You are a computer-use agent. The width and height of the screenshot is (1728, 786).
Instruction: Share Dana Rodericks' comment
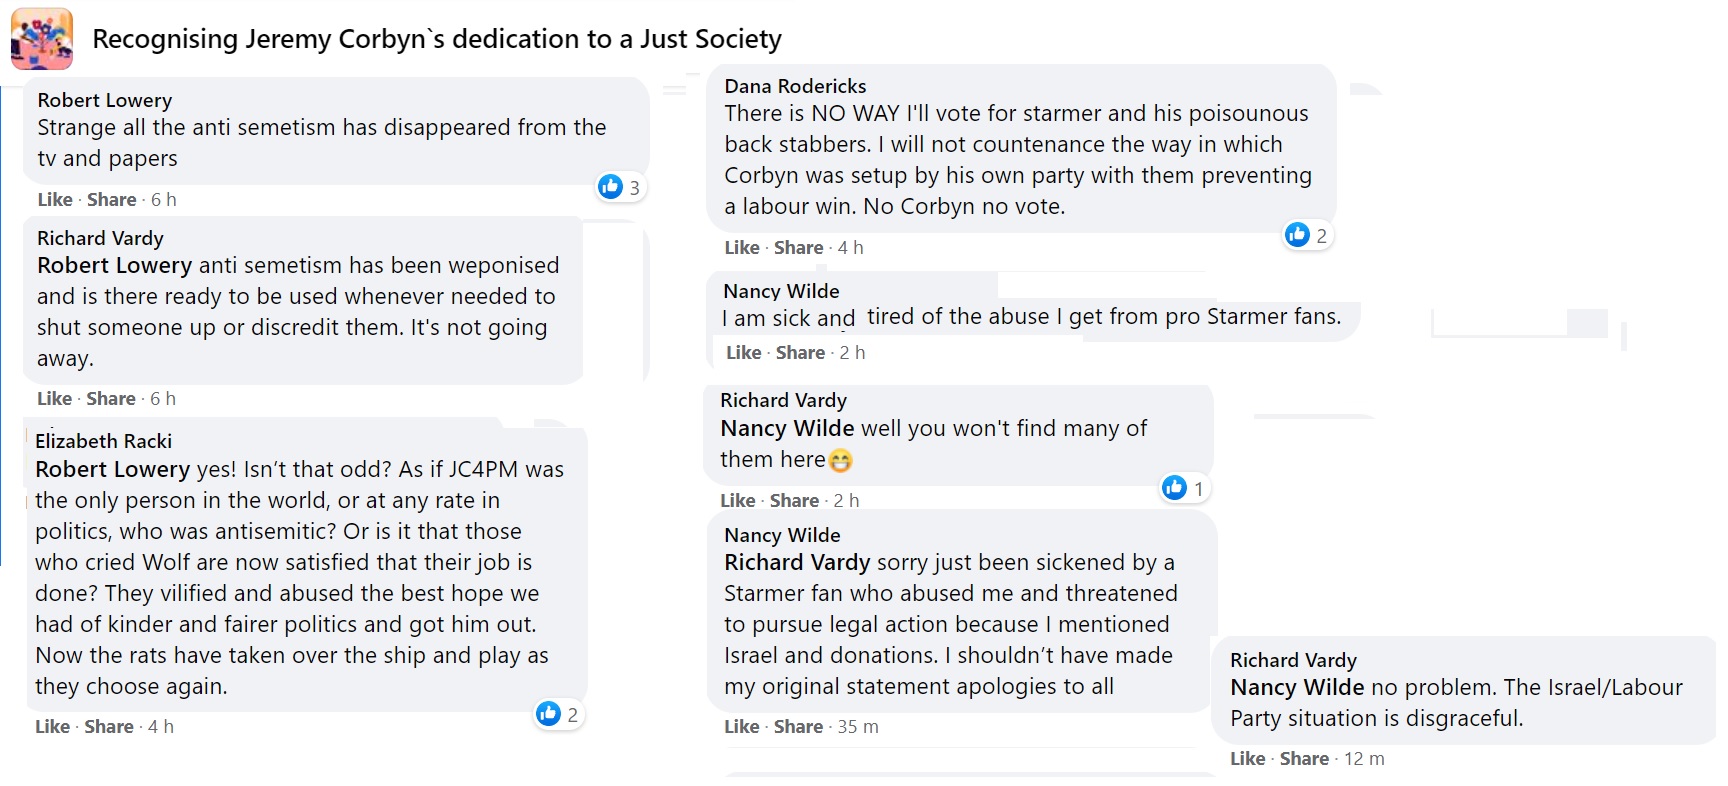click(x=798, y=248)
